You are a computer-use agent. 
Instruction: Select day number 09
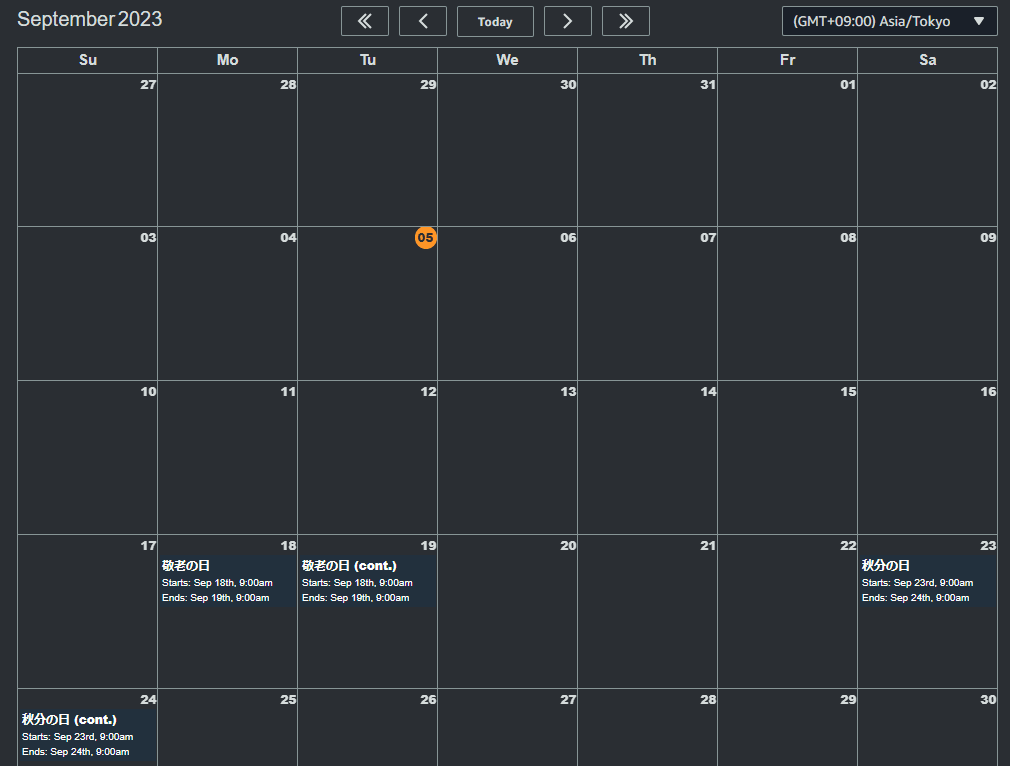(x=988, y=238)
